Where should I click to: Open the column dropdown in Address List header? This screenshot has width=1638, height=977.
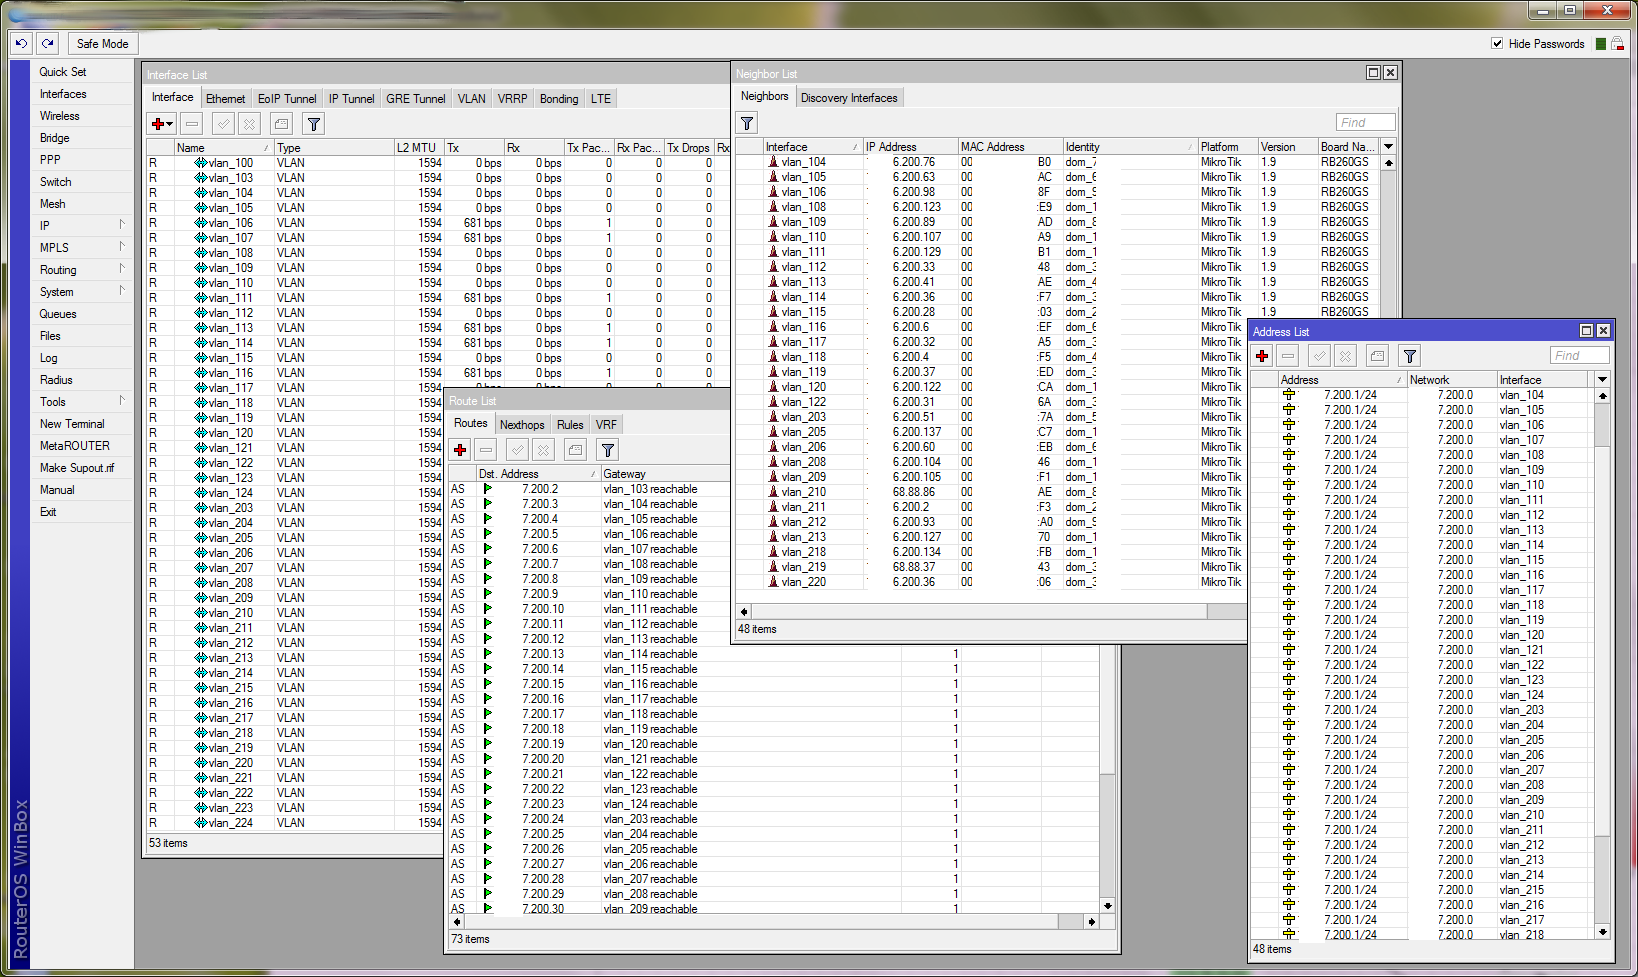tap(1602, 380)
